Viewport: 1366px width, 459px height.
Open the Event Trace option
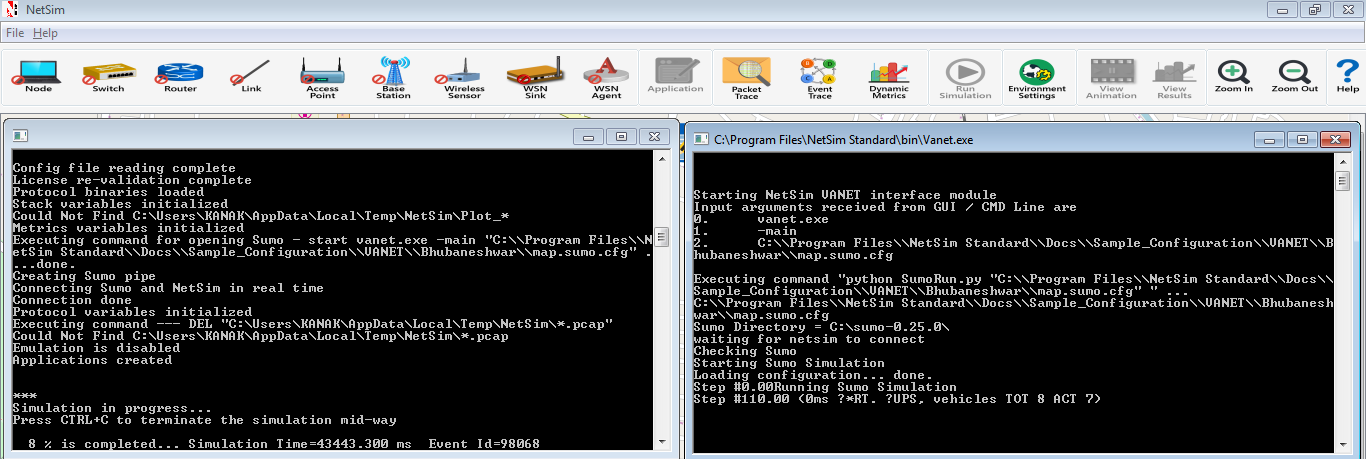point(819,78)
